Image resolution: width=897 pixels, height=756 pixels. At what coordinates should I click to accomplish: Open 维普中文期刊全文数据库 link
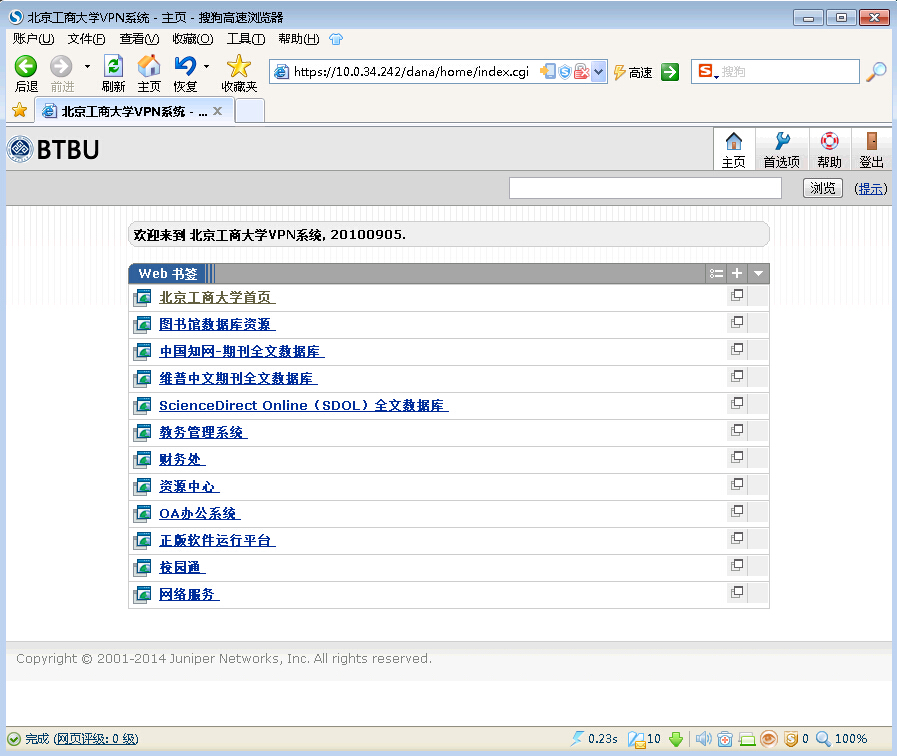click(x=238, y=379)
